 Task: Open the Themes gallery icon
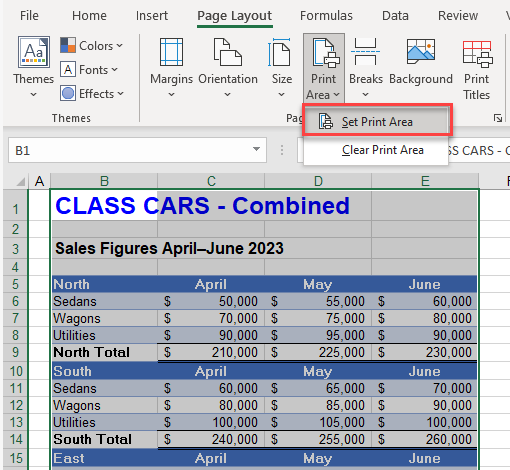click(x=34, y=52)
